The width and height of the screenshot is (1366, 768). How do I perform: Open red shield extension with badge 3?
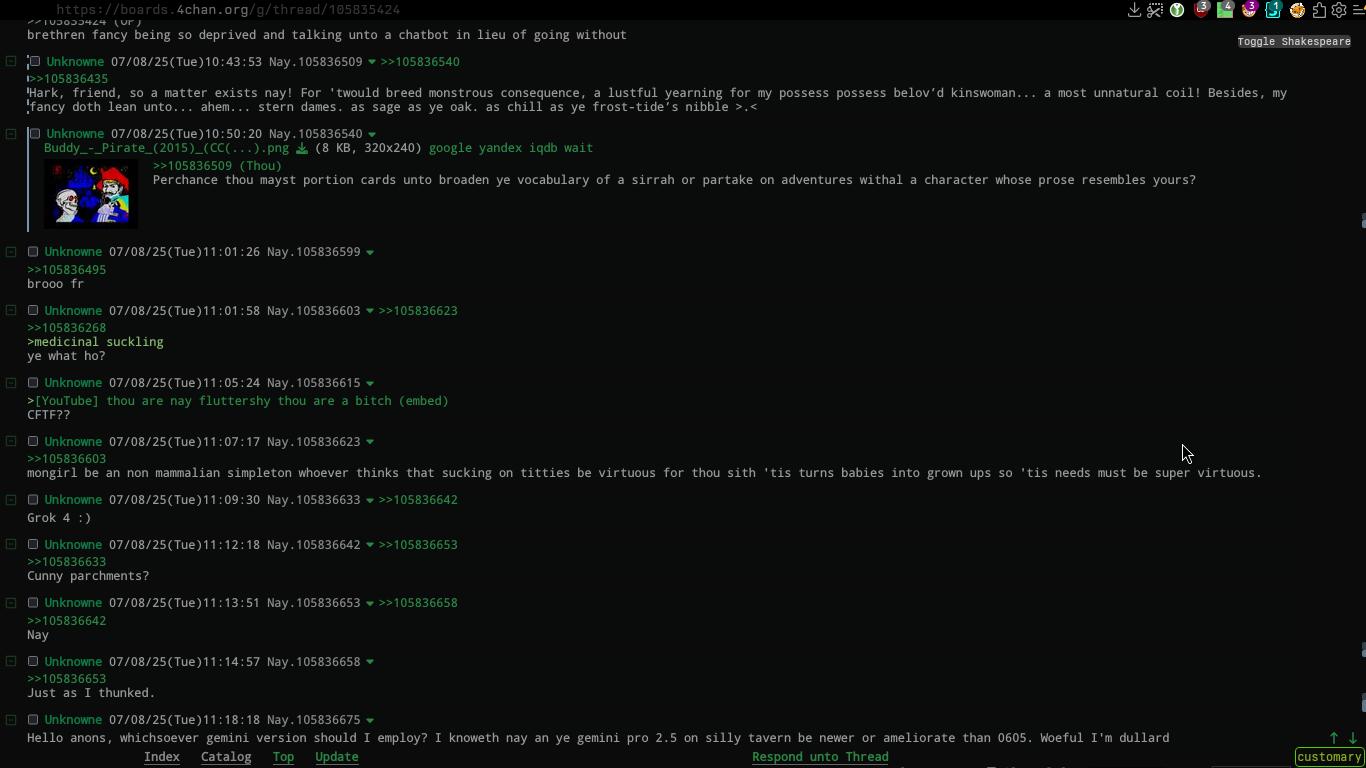pos(1201,10)
